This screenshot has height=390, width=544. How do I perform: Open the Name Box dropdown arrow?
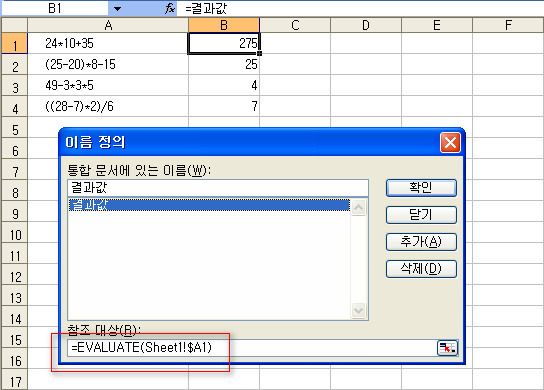pyautogui.click(x=117, y=8)
